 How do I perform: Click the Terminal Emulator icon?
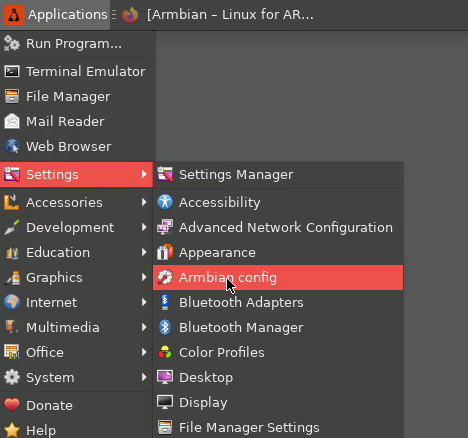click(x=12, y=71)
